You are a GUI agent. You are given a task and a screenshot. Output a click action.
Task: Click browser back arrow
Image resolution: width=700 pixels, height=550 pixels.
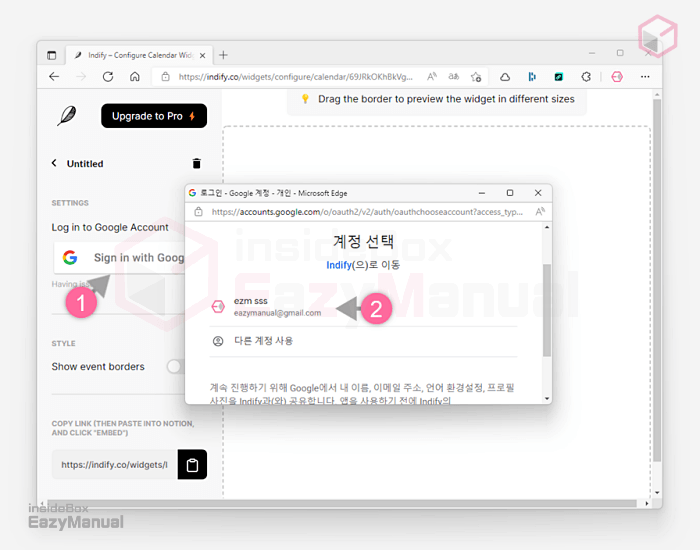pos(54,77)
